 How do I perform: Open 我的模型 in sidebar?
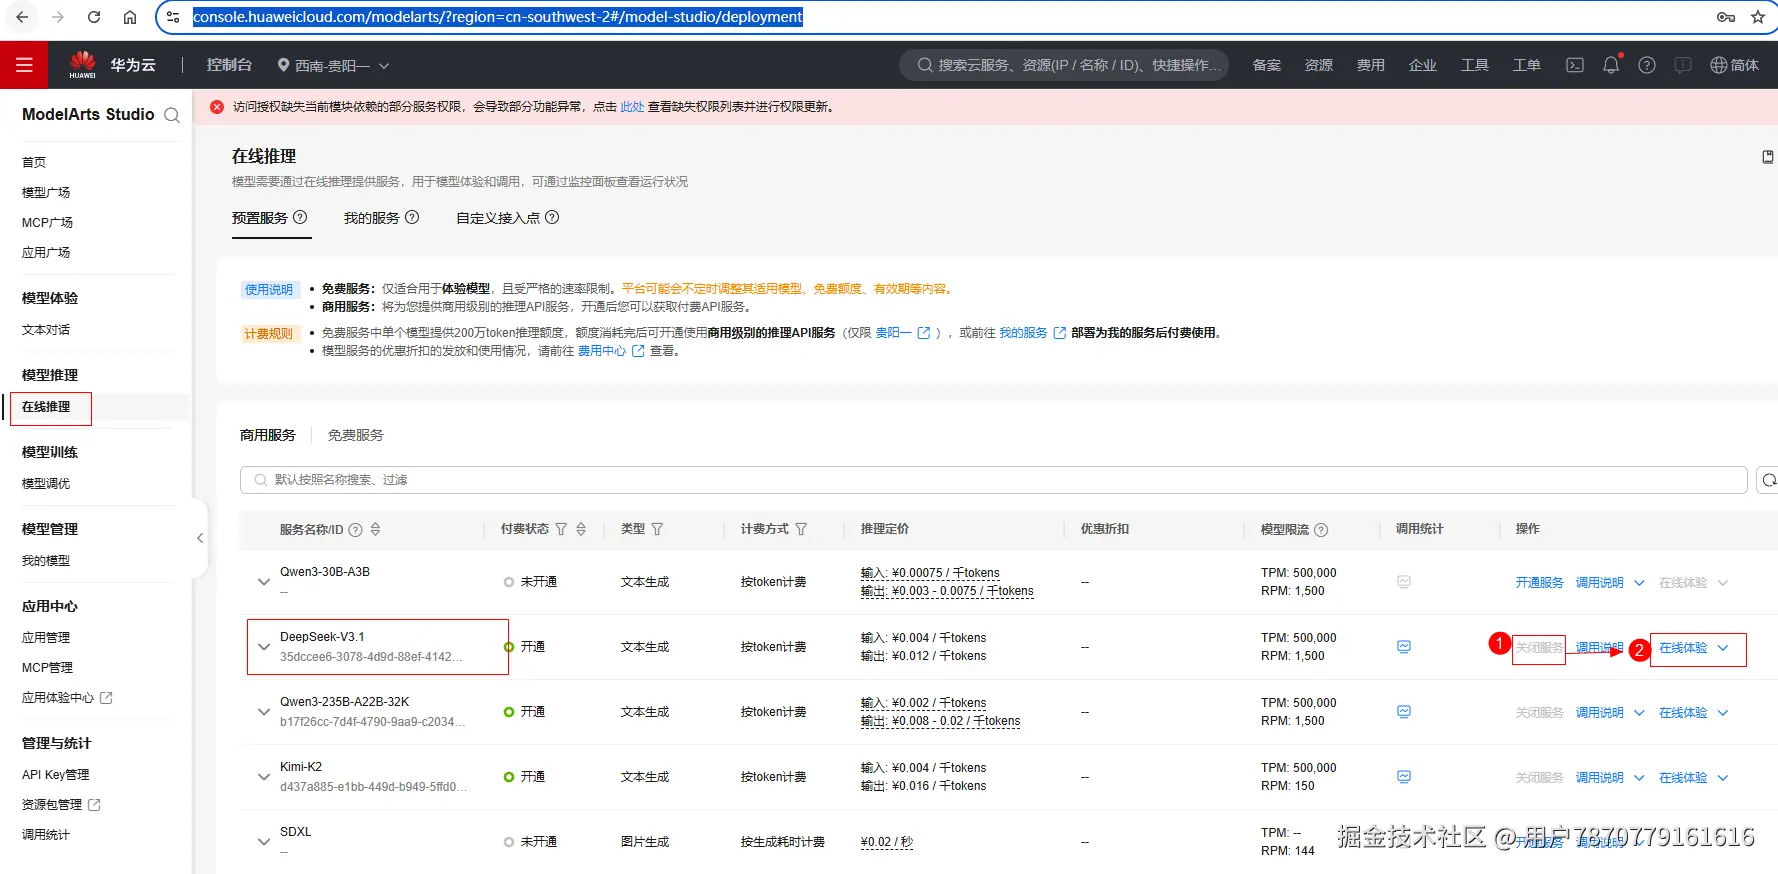click(x=46, y=560)
